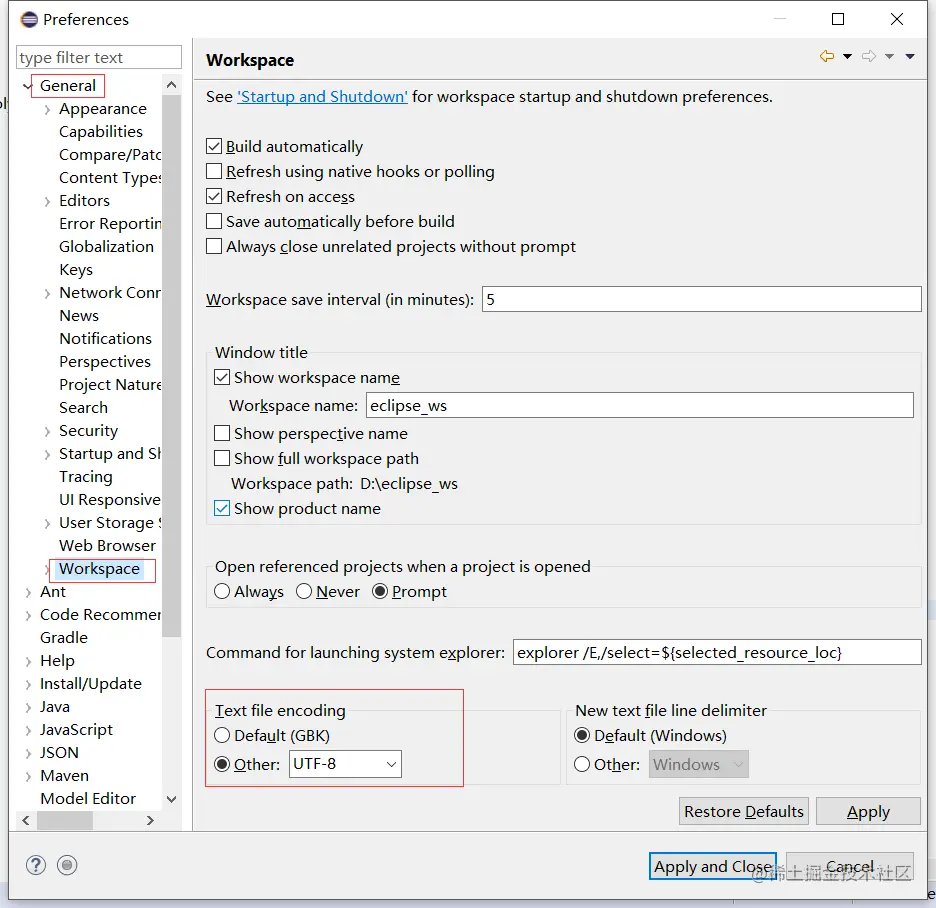936x908 pixels.
Task: Select News preference page
Action: pyautogui.click(x=79, y=316)
